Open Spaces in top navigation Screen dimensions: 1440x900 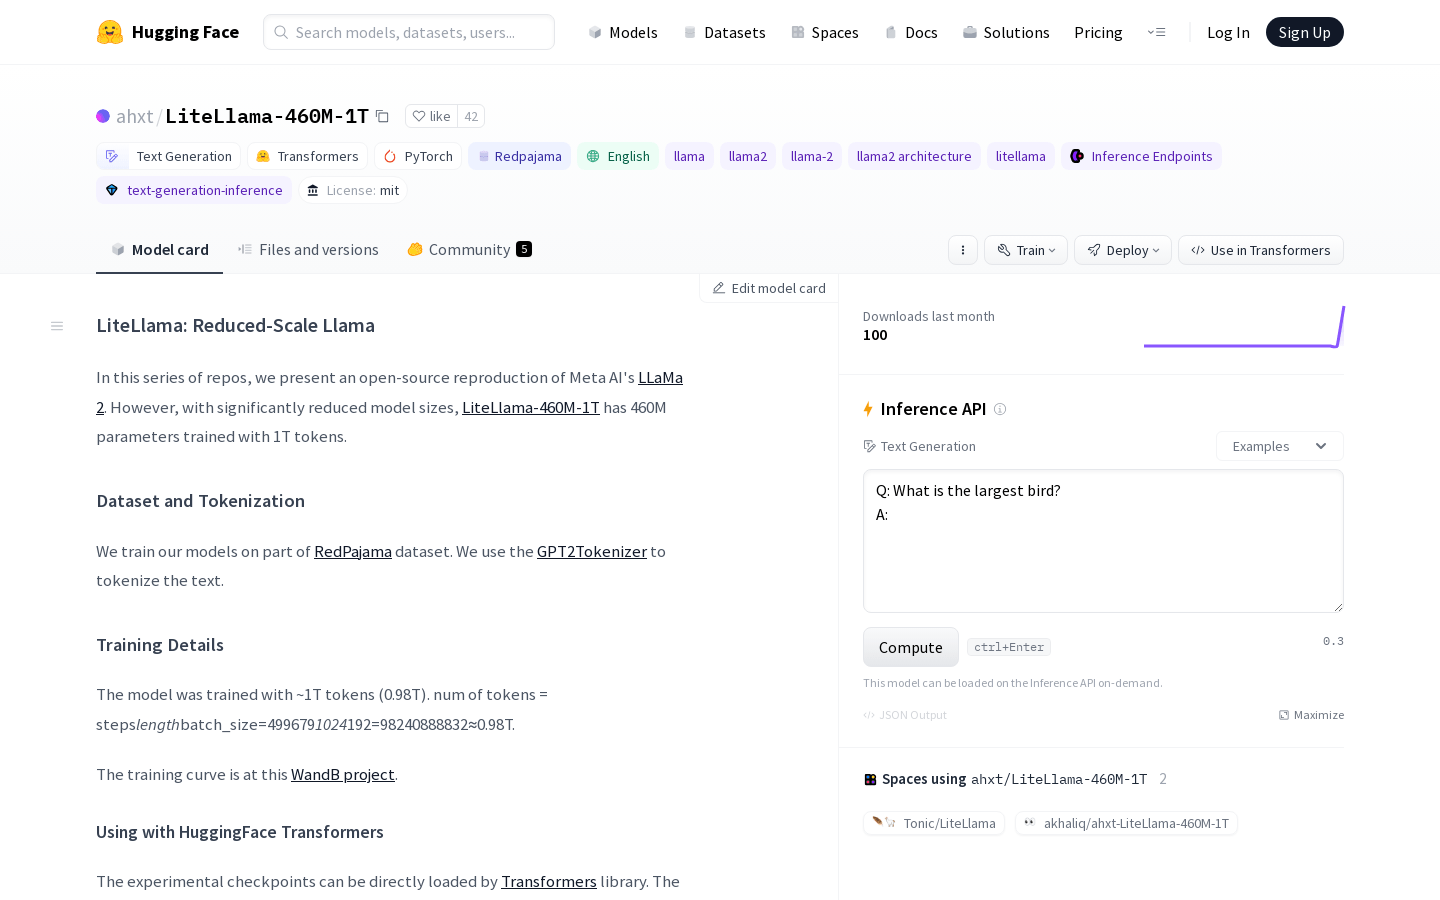(825, 32)
